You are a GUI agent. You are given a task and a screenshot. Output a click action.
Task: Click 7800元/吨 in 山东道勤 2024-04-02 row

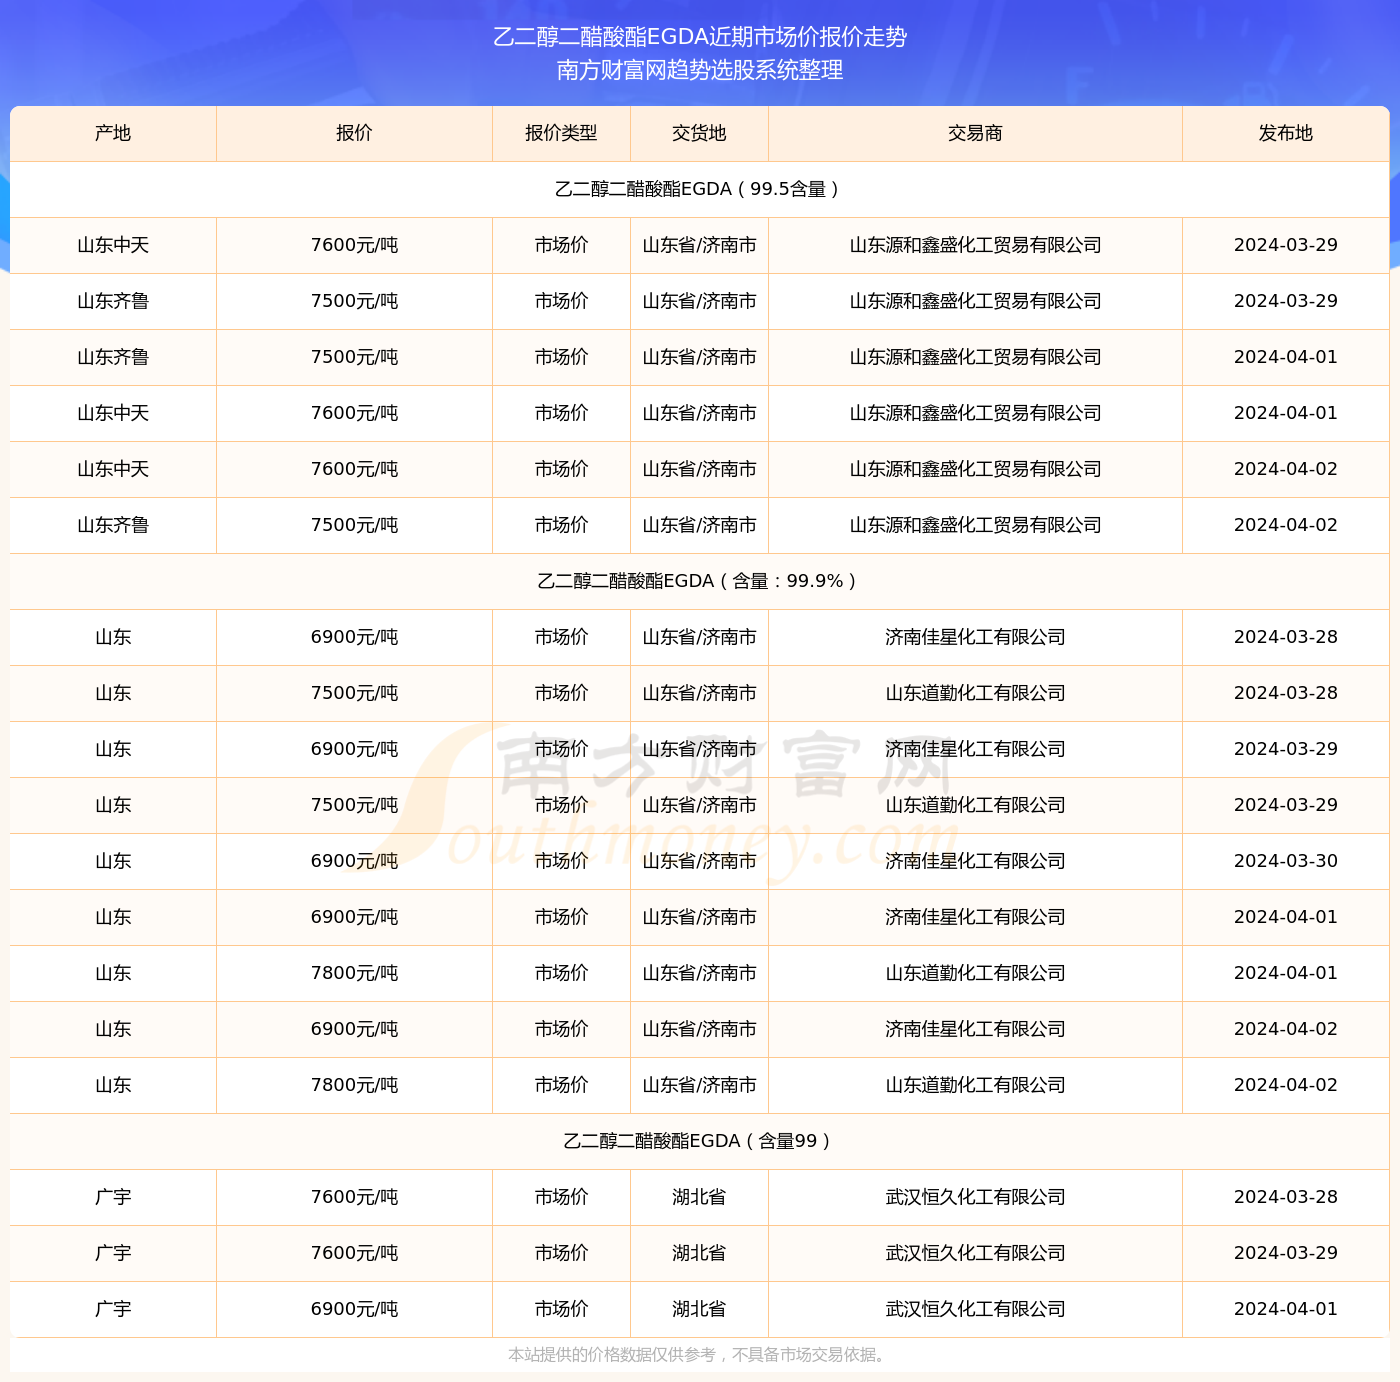click(354, 1085)
